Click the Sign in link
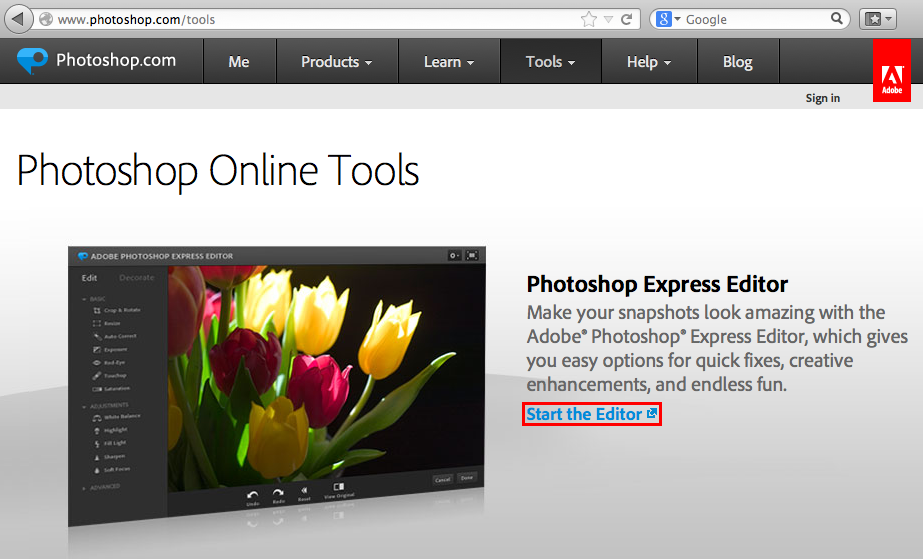This screenshot has width=923, height=559. coord(822,98)
